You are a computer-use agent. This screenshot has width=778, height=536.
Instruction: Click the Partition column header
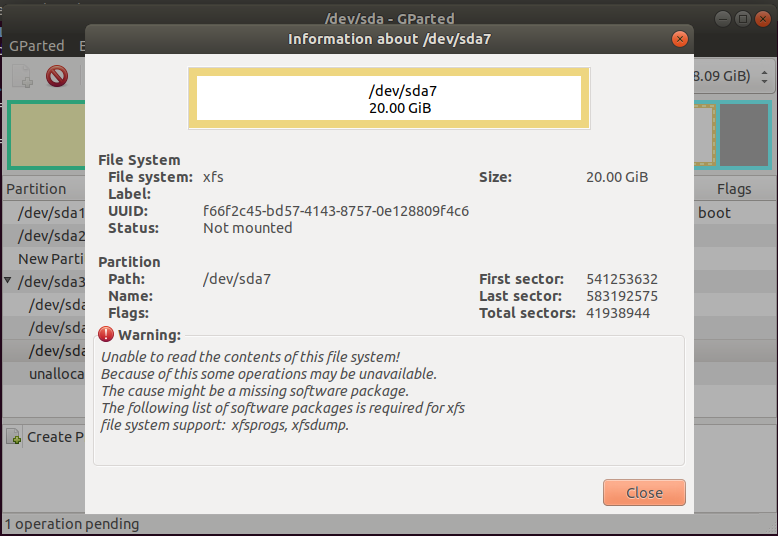pos(37,189)
